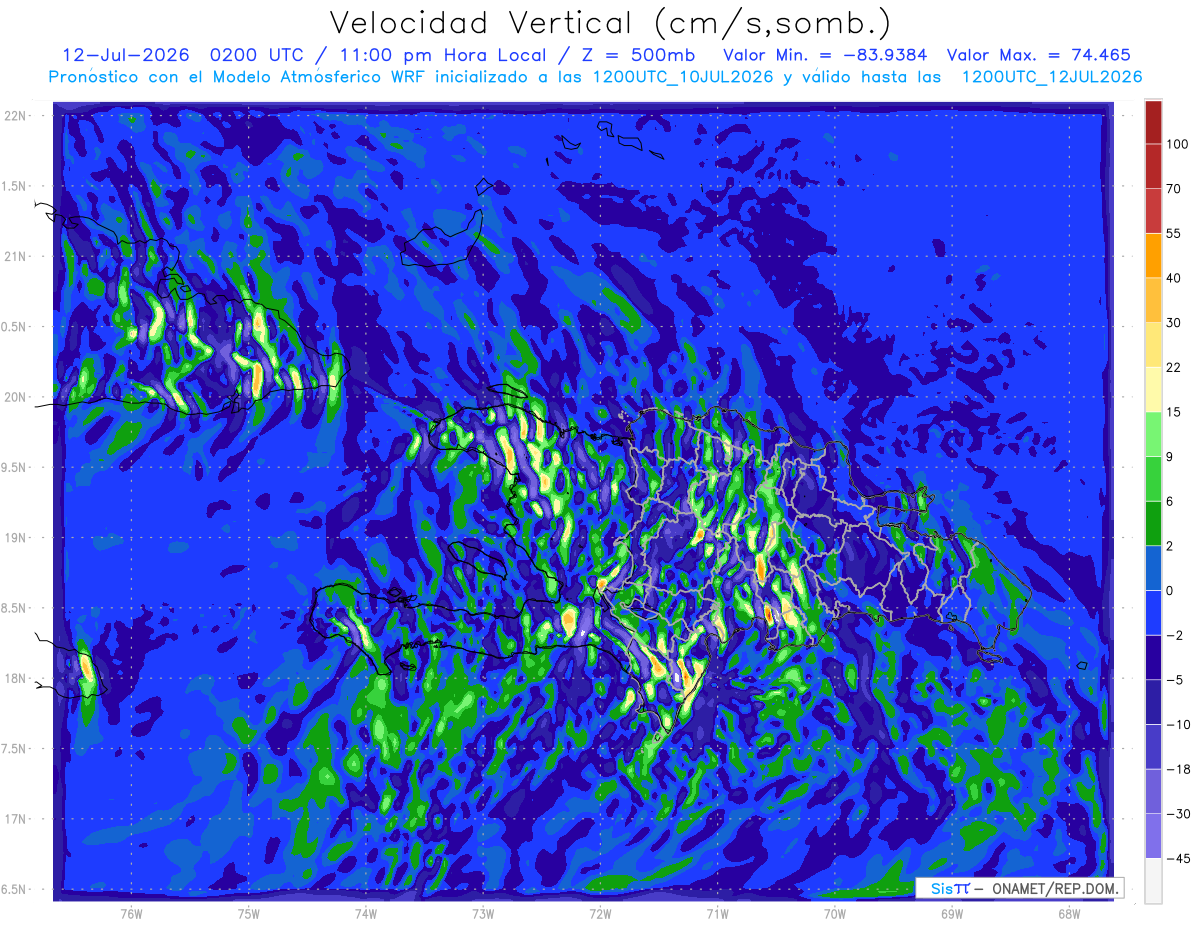Select the date text "12-Jul-2026"
1200x927 pixels.
tap(125, 55)
